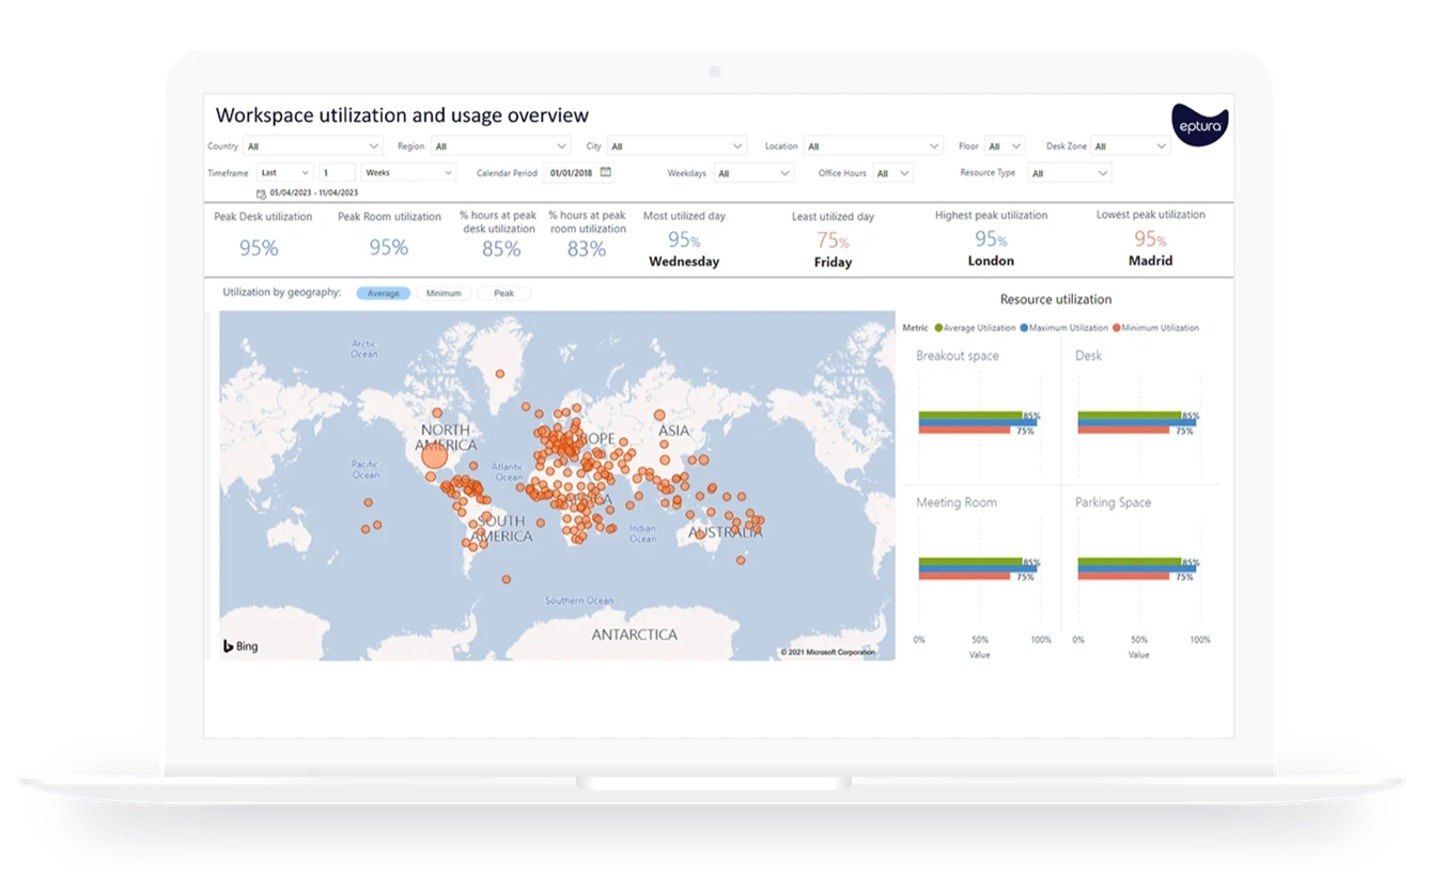Click the Greenland map data point
This screenshot has width=1430, height=876.
click(500, 374)
